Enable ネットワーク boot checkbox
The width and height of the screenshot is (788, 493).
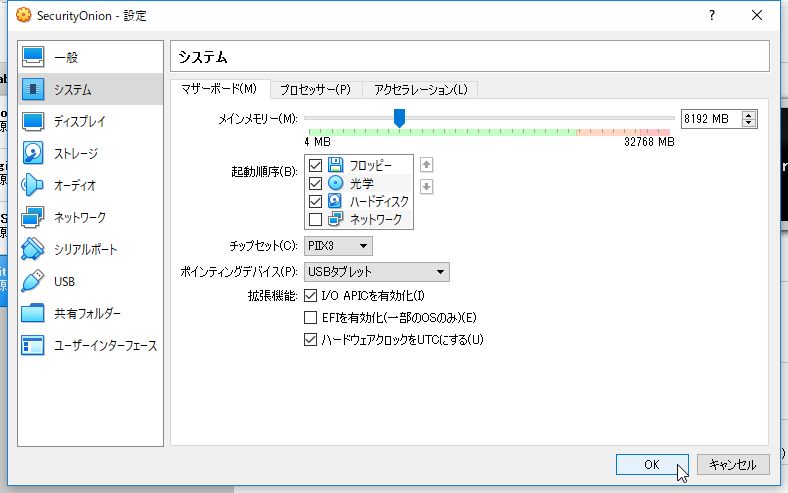(315, 219)
